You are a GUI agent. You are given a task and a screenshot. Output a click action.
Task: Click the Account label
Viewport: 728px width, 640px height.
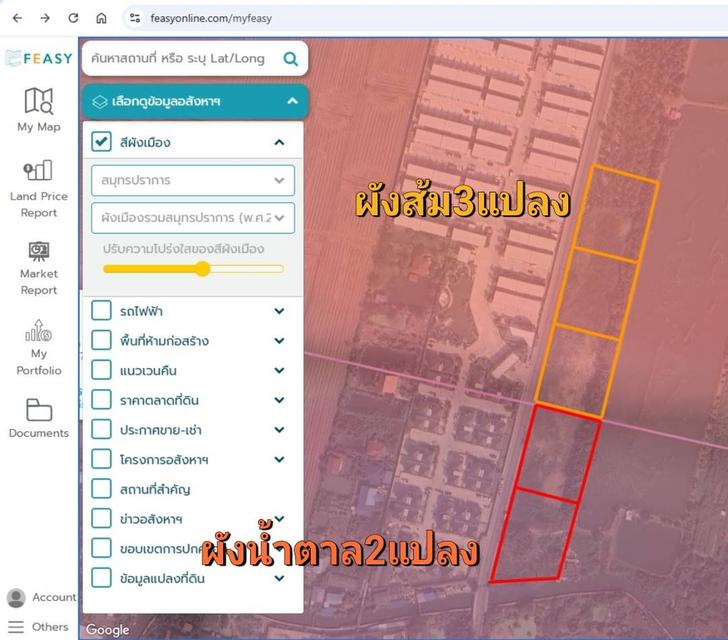pos(54,597)
